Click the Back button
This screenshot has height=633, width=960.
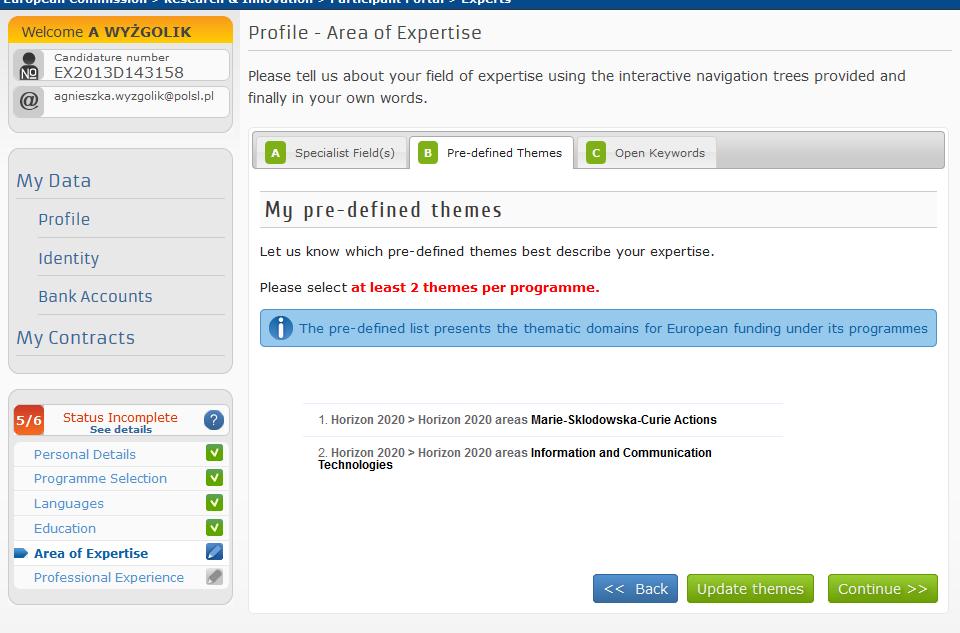pos(636,589)
